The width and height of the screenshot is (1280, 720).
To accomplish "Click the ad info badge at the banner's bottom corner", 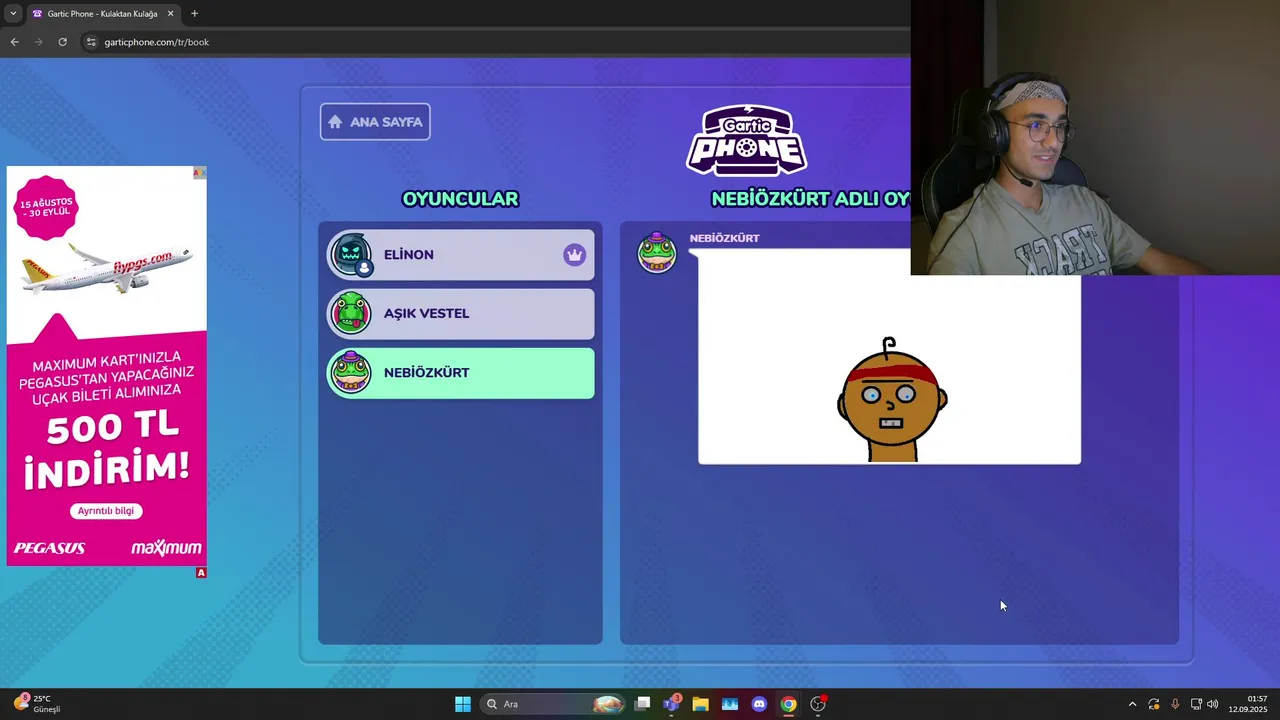I will coord(201,573).
